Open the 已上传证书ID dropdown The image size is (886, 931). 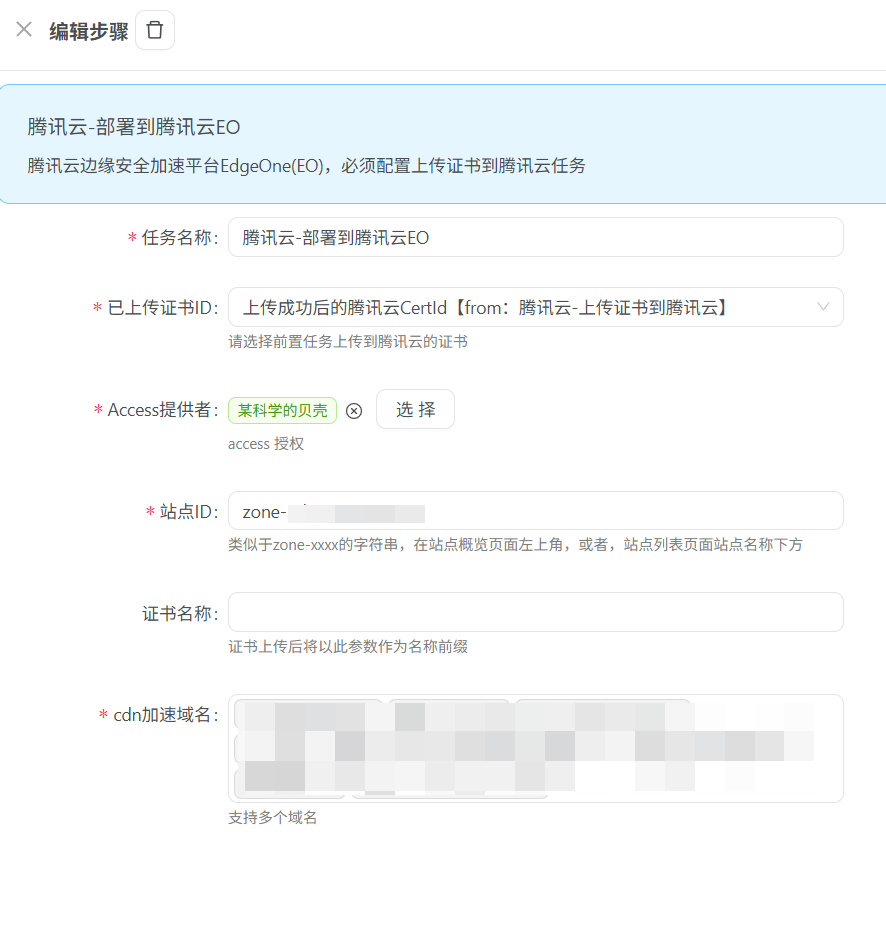click(x=536, y=307)
